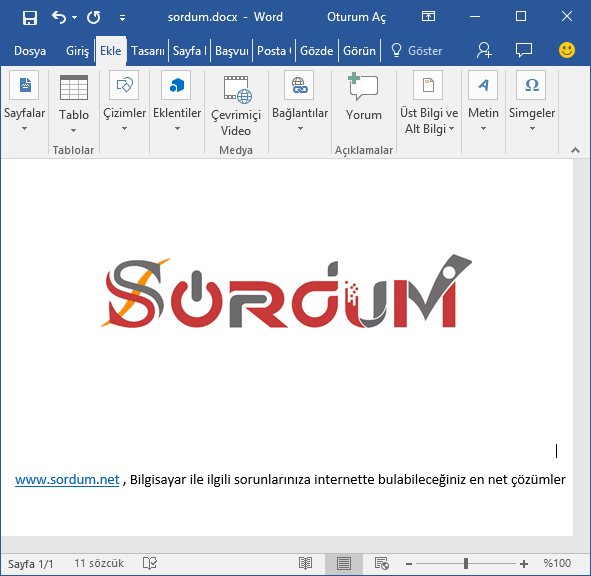Collapse the ribbon with the up chevron

575,150
